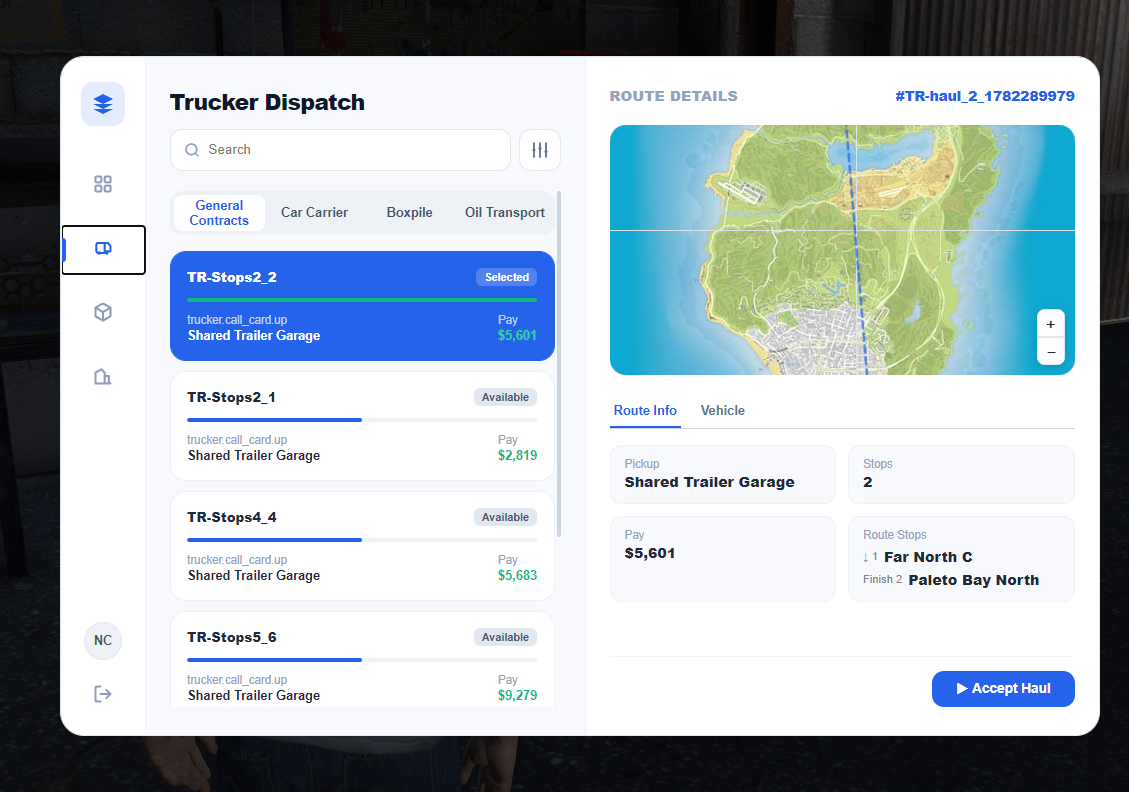Click the ROUTE DETAILS heading
1129x792 pixels.
(673, 96)
